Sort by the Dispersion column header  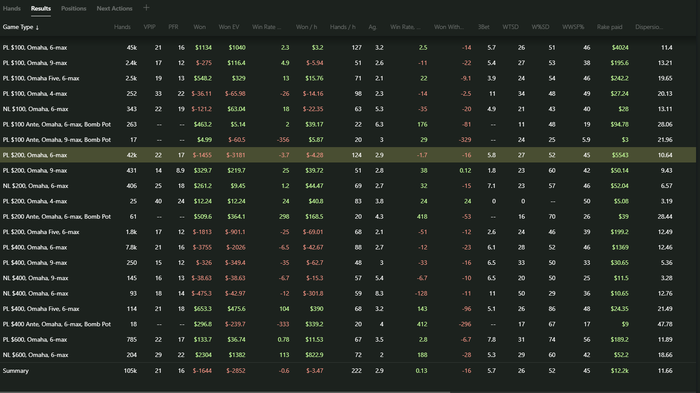pos(649,27)
